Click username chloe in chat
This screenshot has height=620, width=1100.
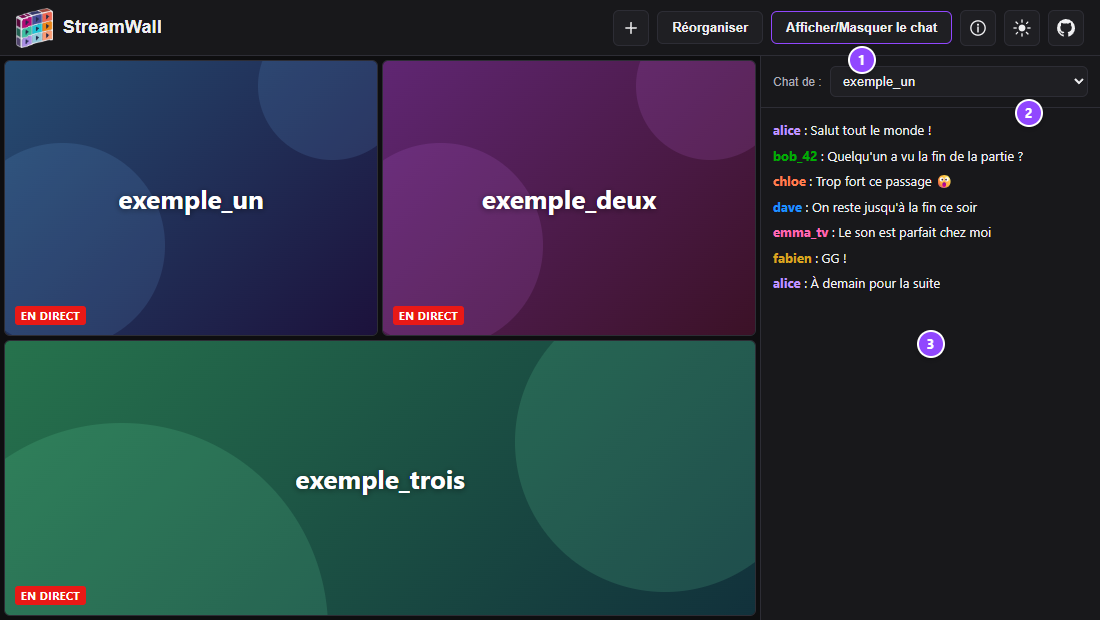click(x=789, y=182)
